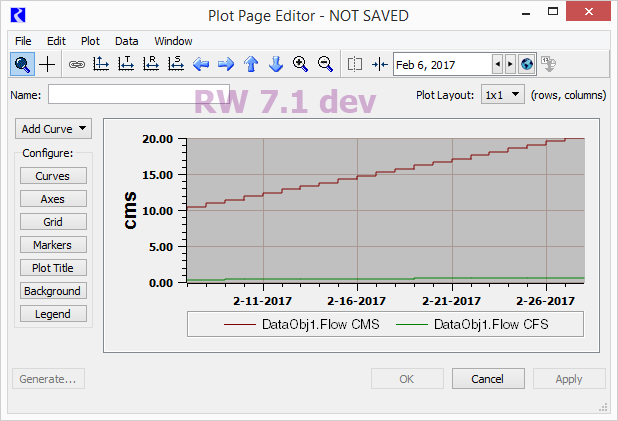Image resolution: width=618 pixels, height=421 pixels.
Task: Click the Generate... button
Action: click(x=48, y=379)
